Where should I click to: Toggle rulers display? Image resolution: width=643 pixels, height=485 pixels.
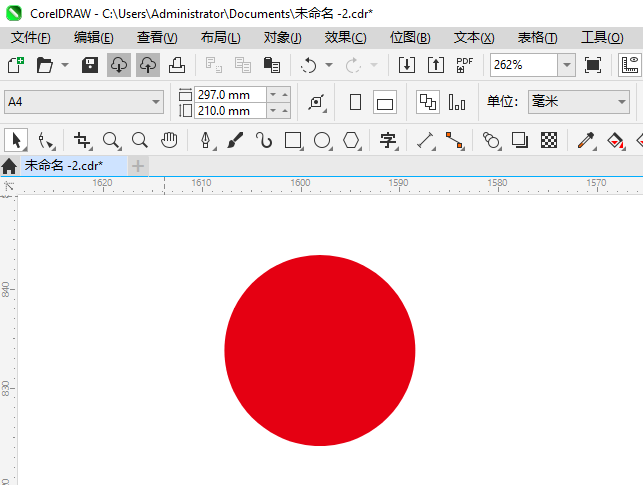click(630, 65)
